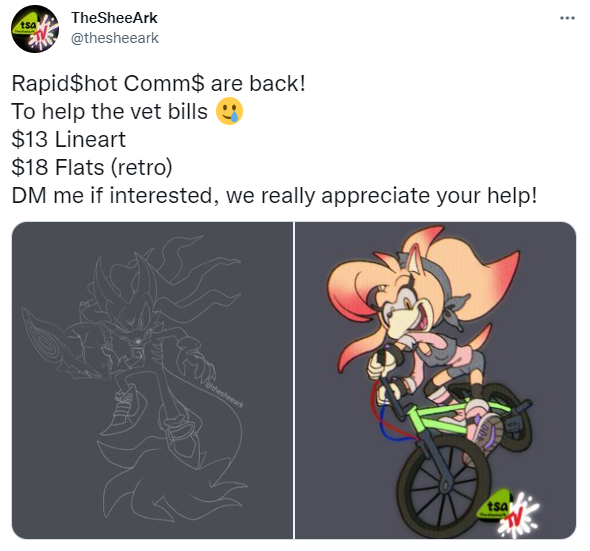This screenshot has width=590, height=551.
Task: Click the TheSheeArk display name
Action: pos(114,18)
